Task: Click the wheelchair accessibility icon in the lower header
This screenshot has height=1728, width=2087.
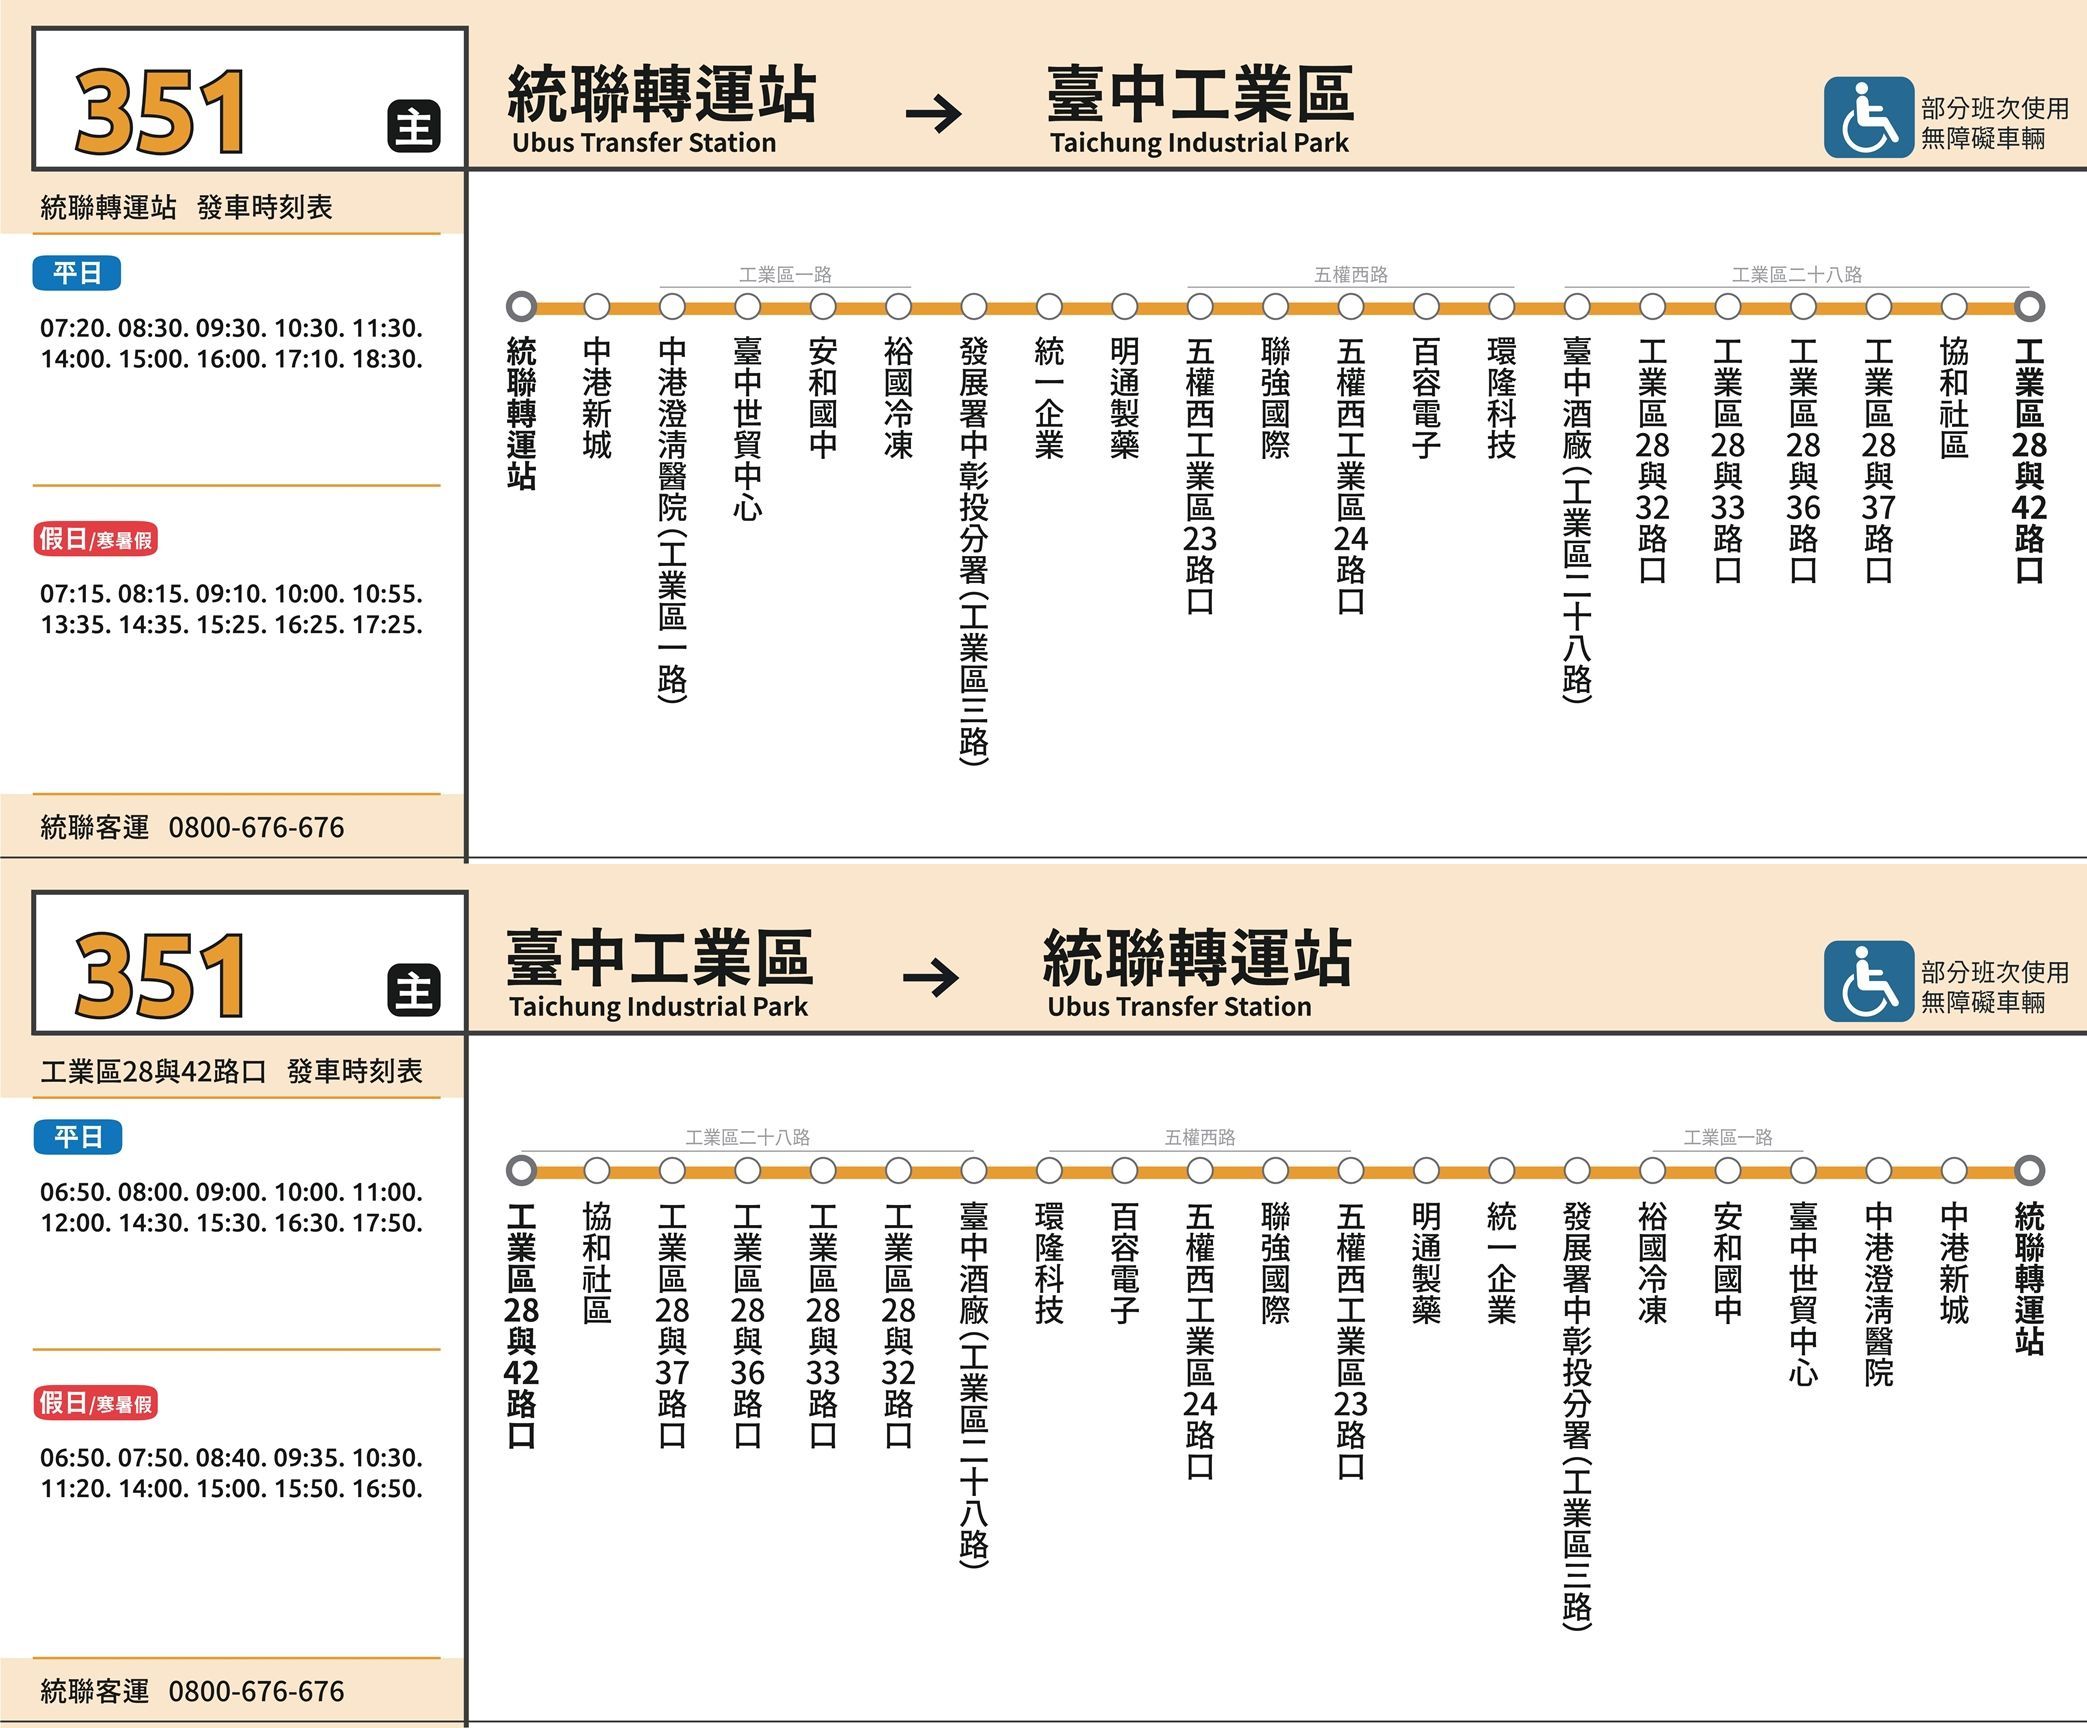Action: pyautogui.click(x=1868, y=981)
